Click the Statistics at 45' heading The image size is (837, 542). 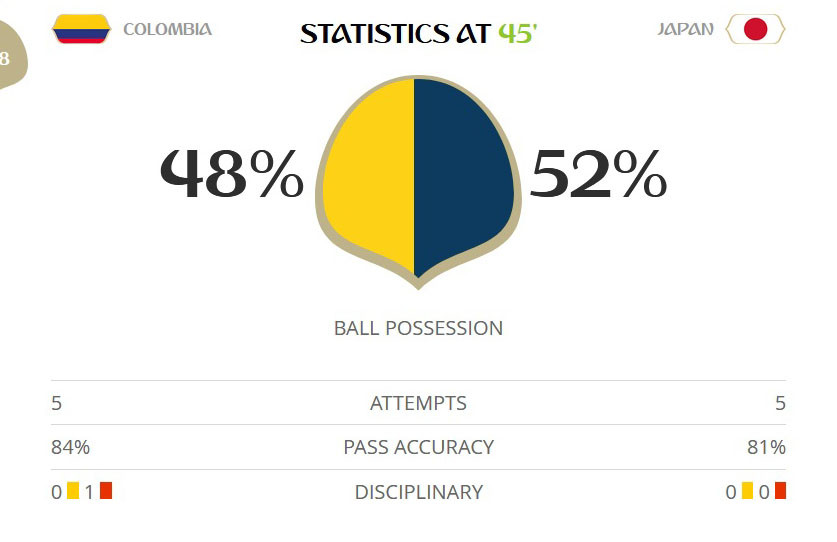(419, 33)
